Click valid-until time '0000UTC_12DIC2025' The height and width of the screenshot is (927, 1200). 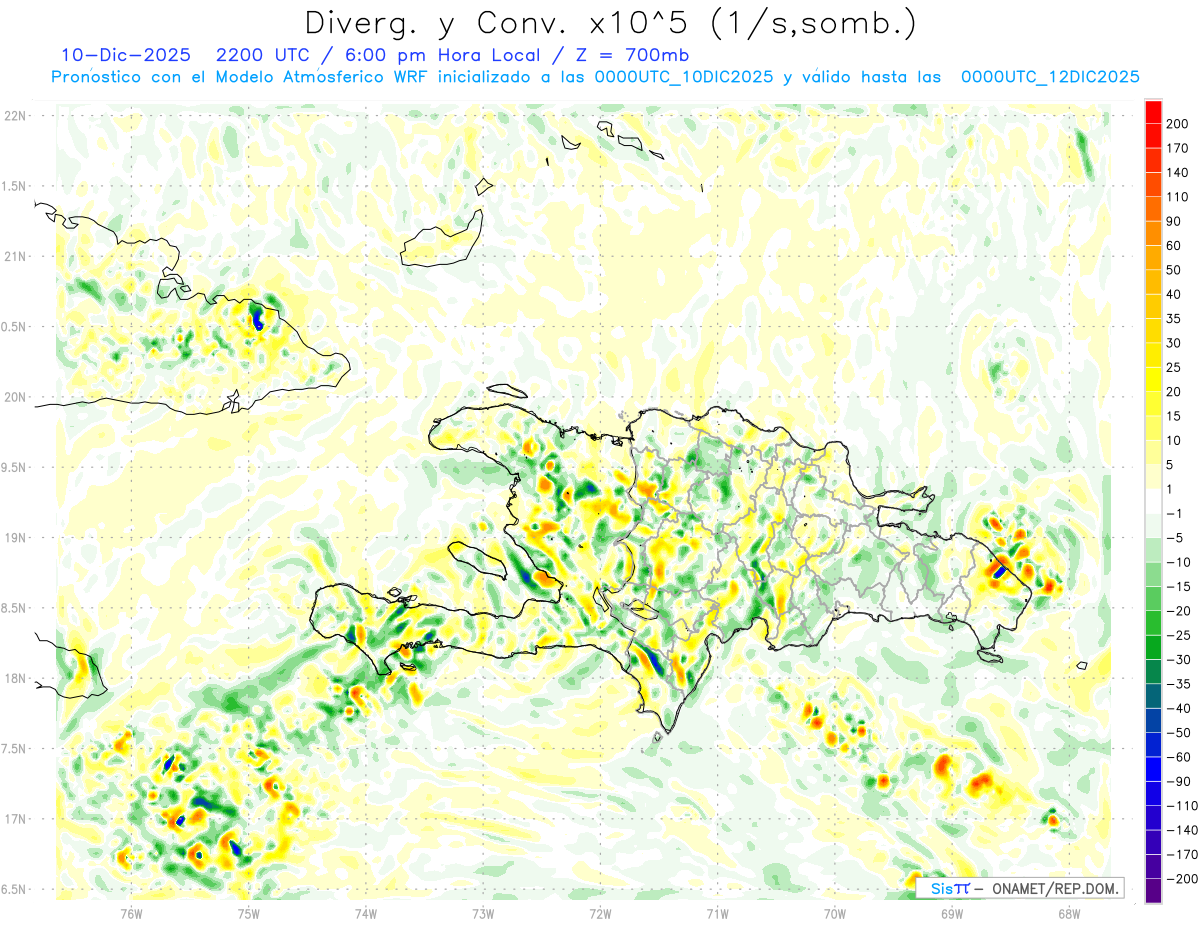point(1050,77)
